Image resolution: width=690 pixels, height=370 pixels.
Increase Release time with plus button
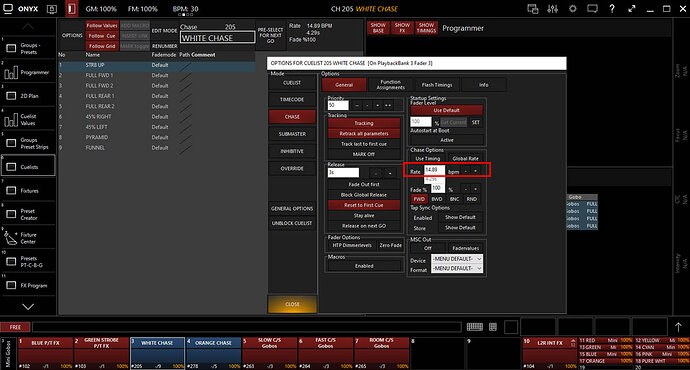389,173
